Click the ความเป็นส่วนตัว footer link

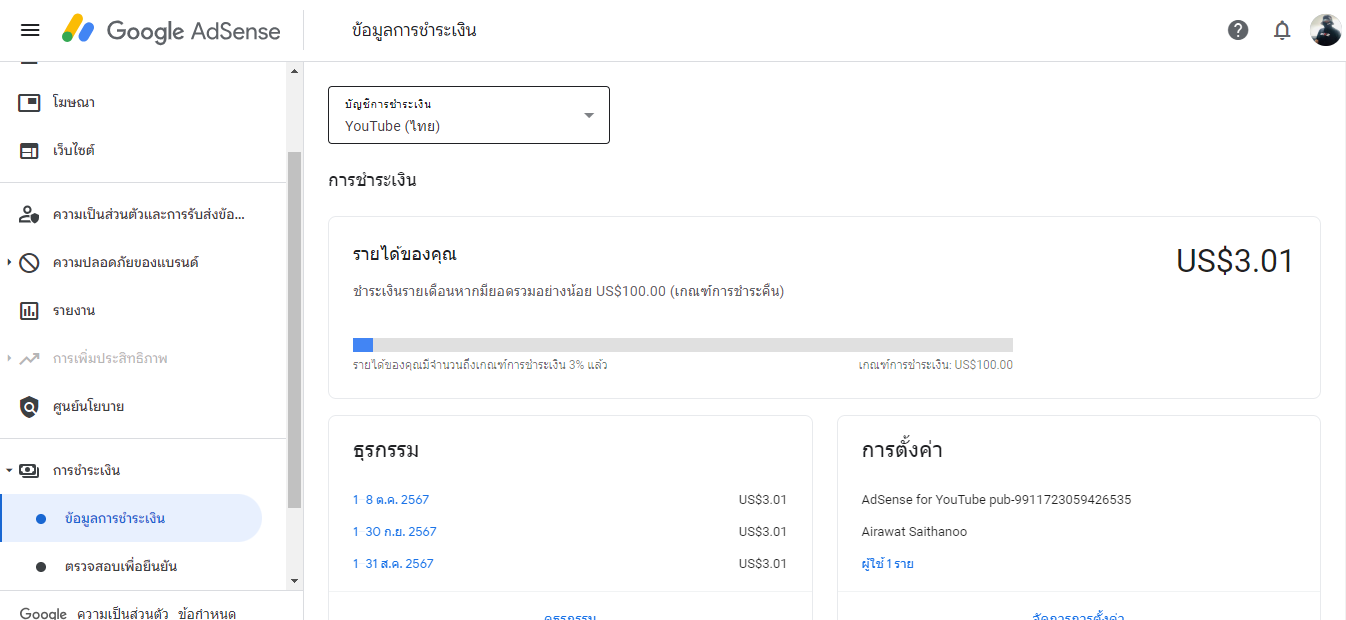click(123, 613)
